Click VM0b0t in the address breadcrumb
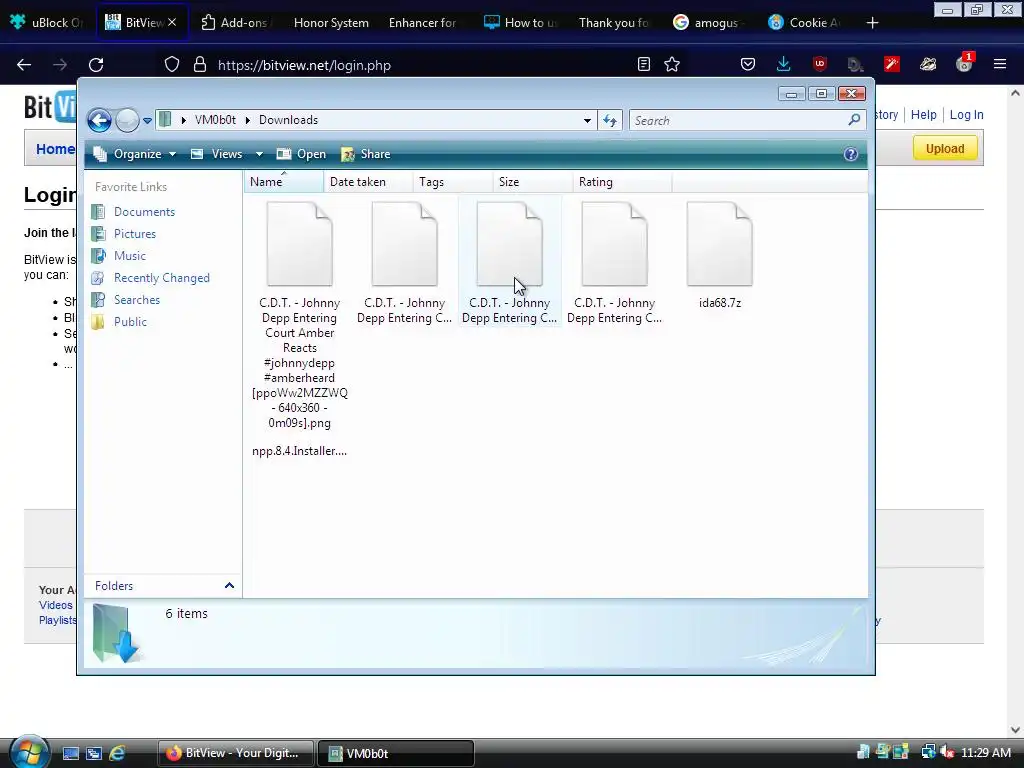The width and height of the screenshot is (1024, 768). tap(216, 120)
